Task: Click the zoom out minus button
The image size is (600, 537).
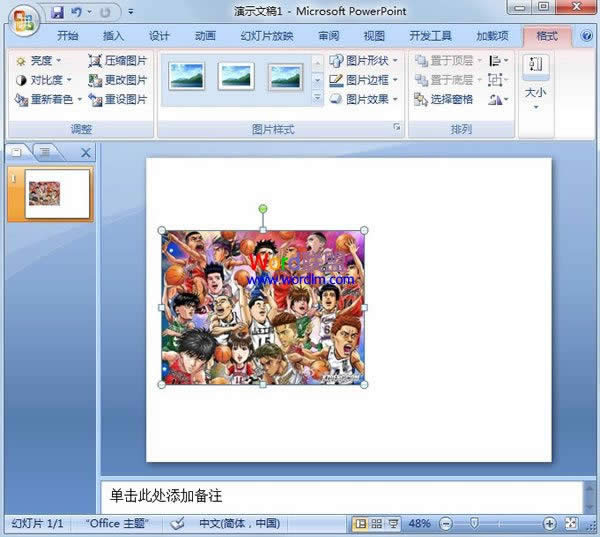Action: tap(446, 524)
